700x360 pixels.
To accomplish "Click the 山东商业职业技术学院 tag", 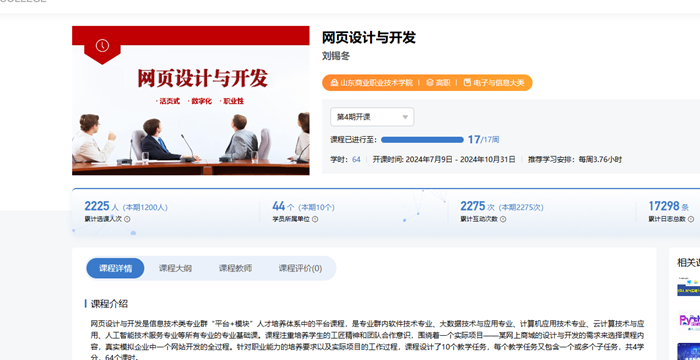I will click(376, 83).
